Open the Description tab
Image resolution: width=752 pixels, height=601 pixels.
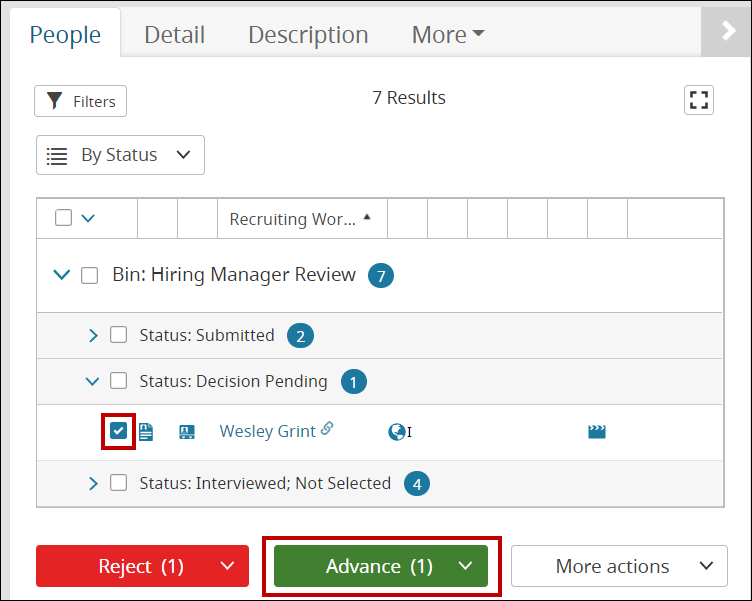[308, 34]
